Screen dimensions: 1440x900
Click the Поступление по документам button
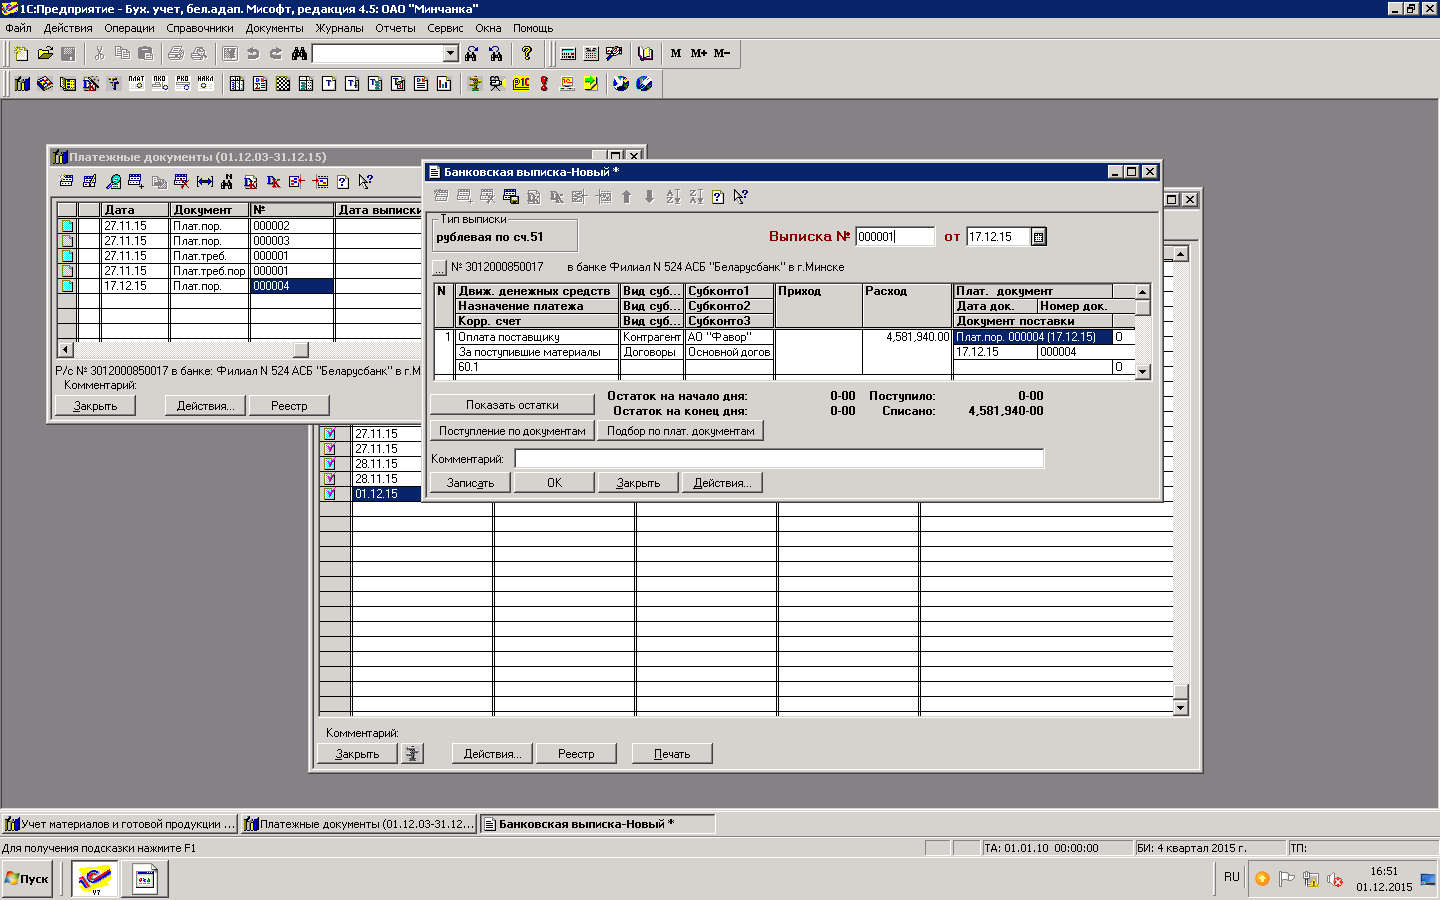[512, 431]
